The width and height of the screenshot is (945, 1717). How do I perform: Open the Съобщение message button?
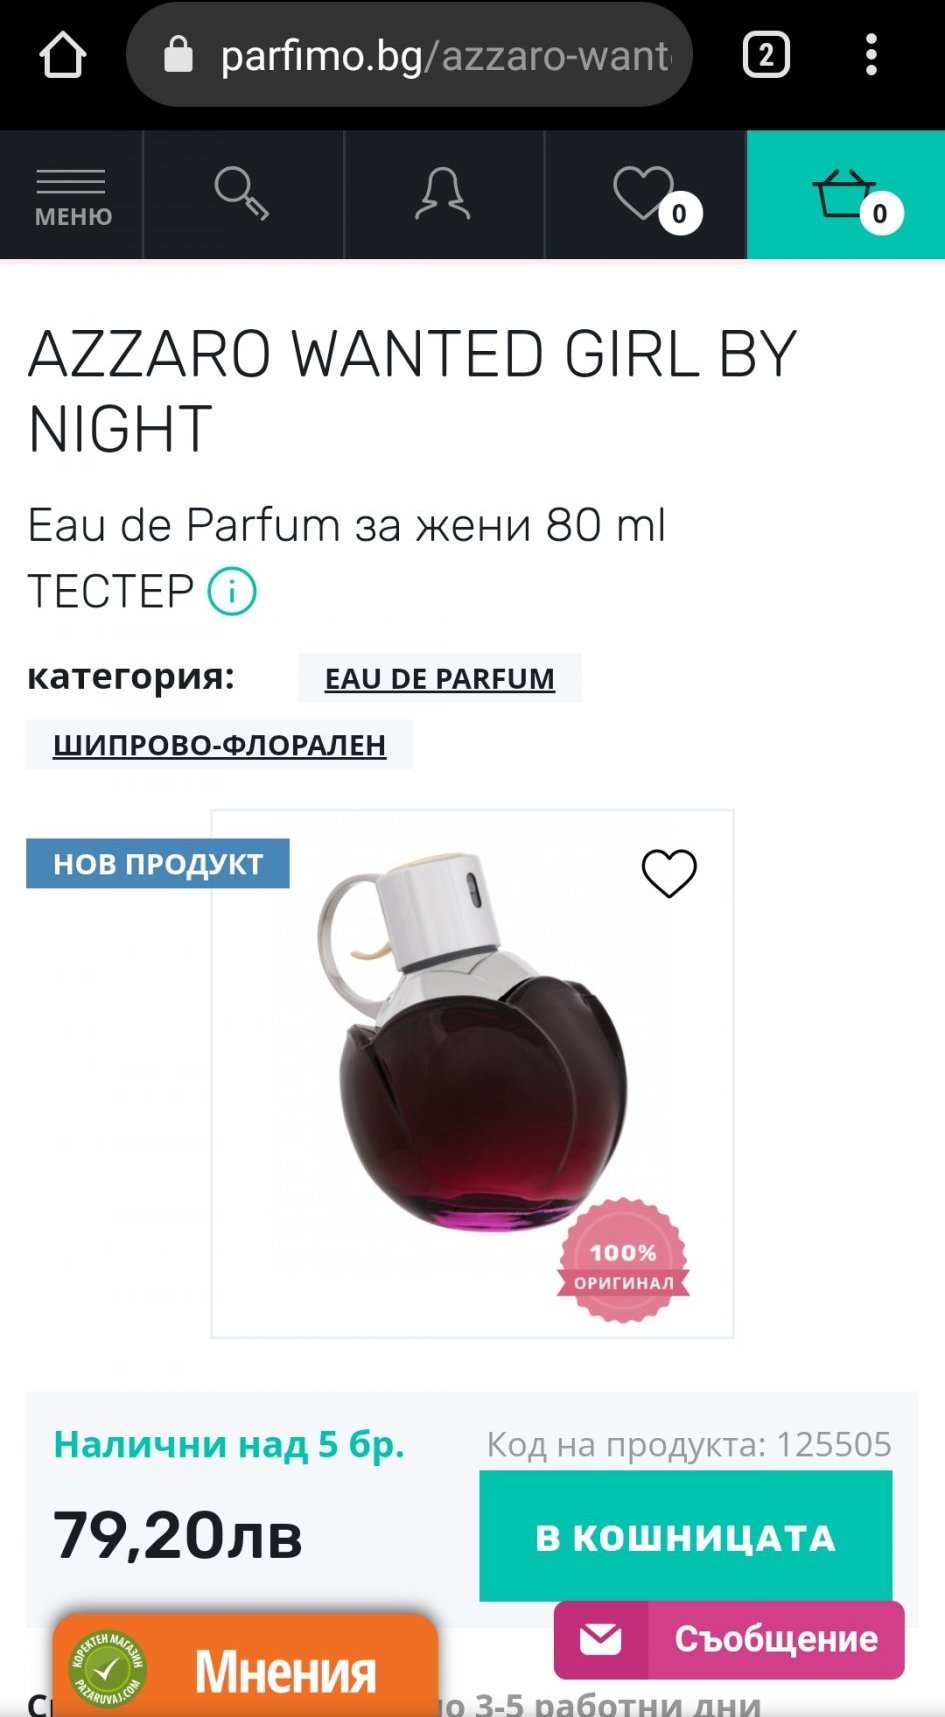[729, 1639]
